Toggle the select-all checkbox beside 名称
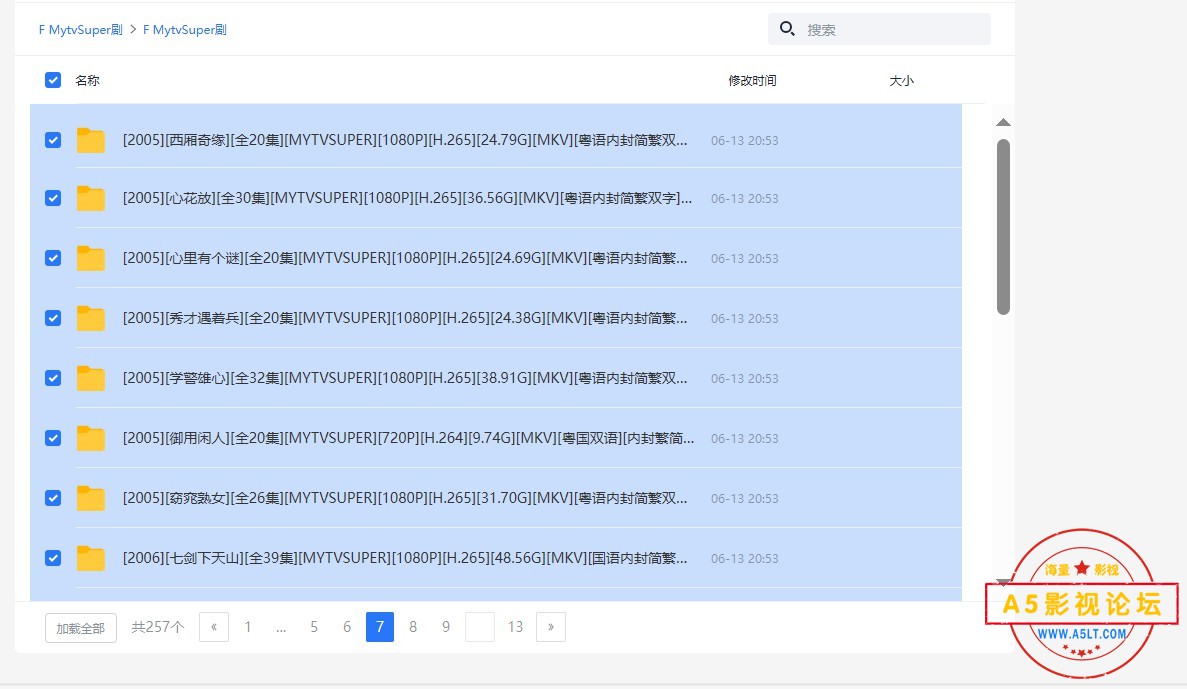The width and height of the screenshot is (1187, 689). pyautogui.click(x=53, y=80)
